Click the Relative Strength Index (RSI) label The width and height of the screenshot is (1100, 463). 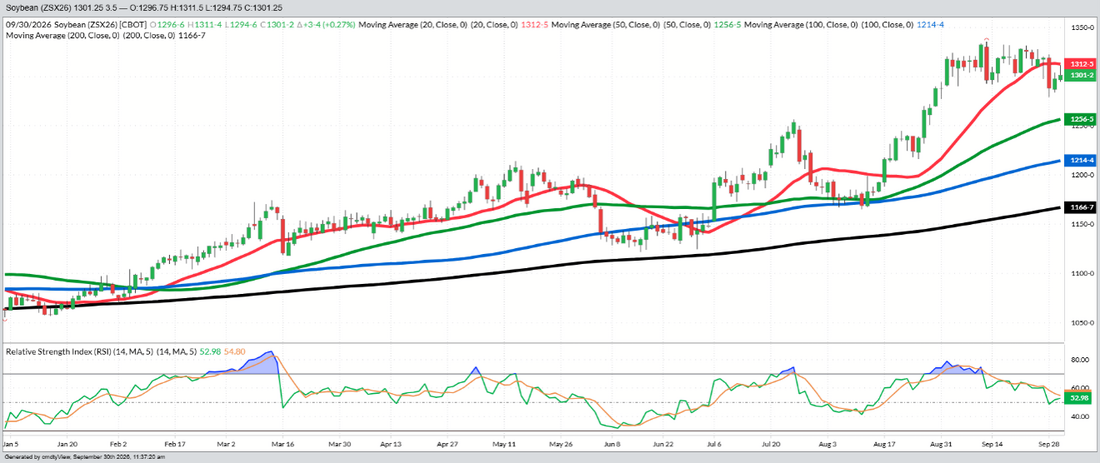click(57, 350)
